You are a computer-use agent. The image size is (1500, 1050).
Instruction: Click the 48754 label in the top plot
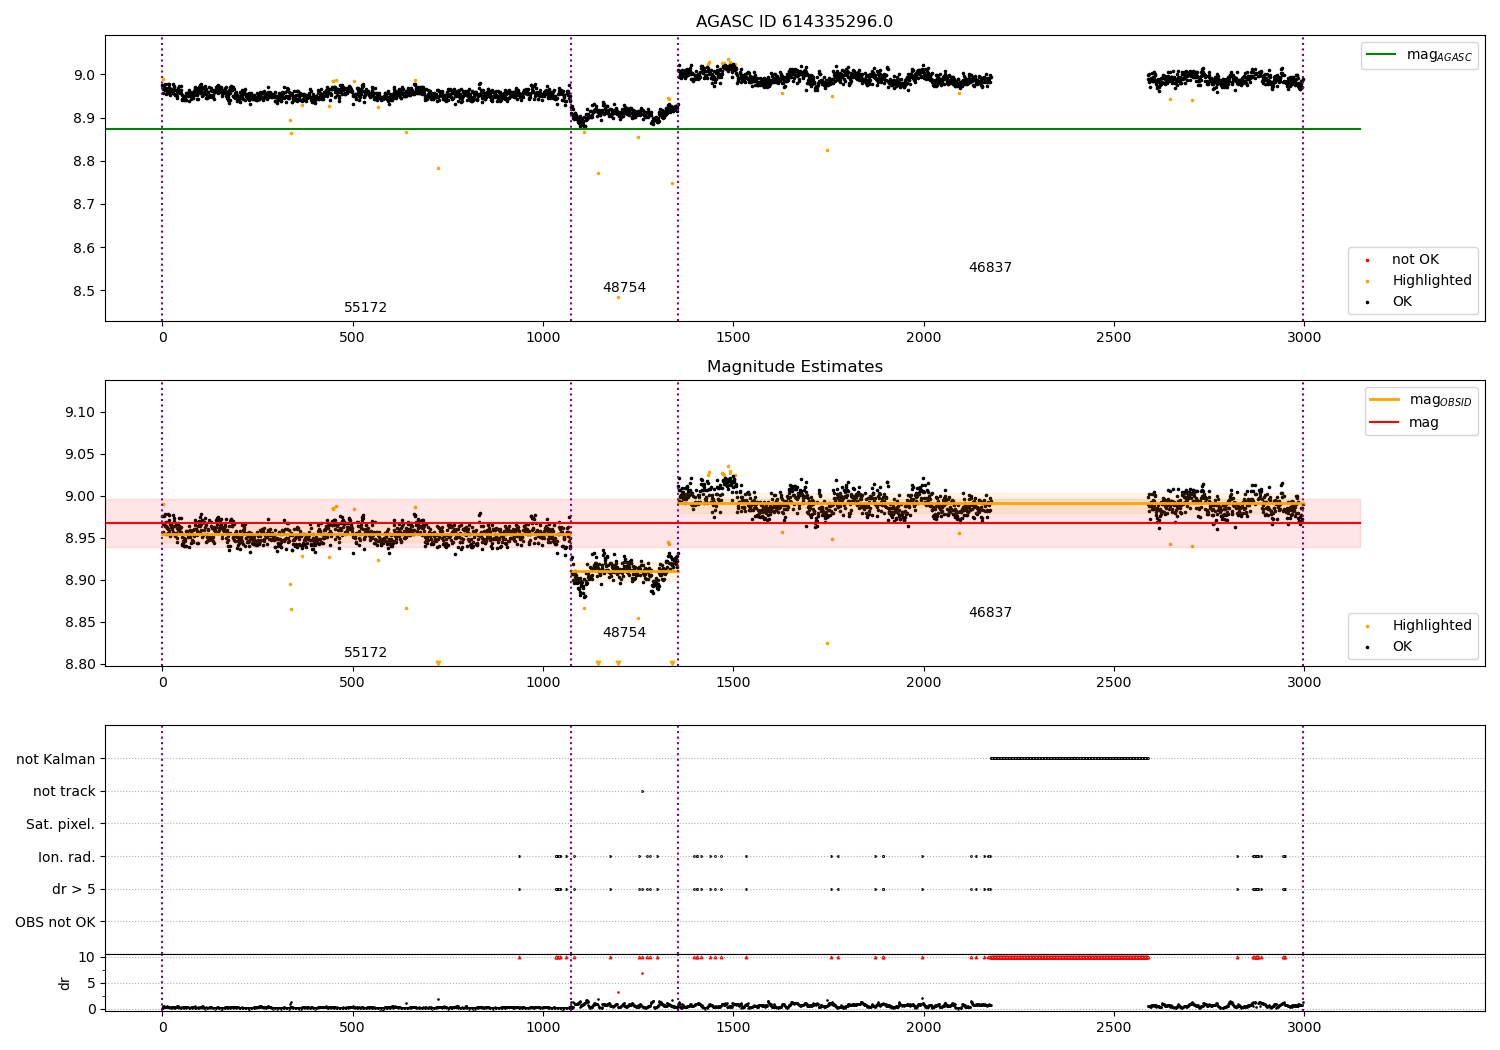point(624,288)
